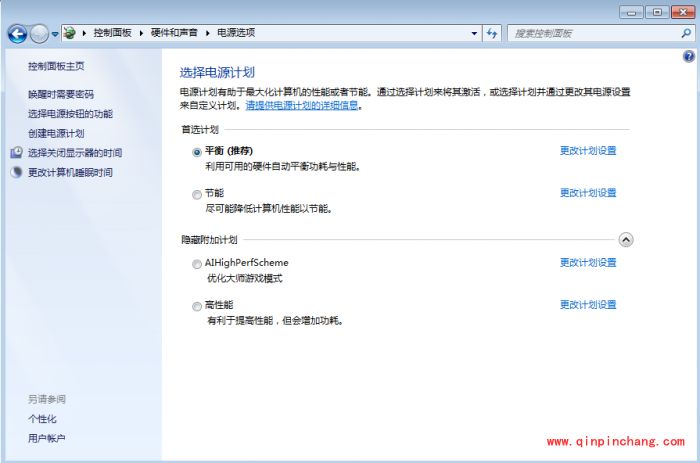Expand arrow before 电源选项 breadcrumb

(x=208, y=33)
